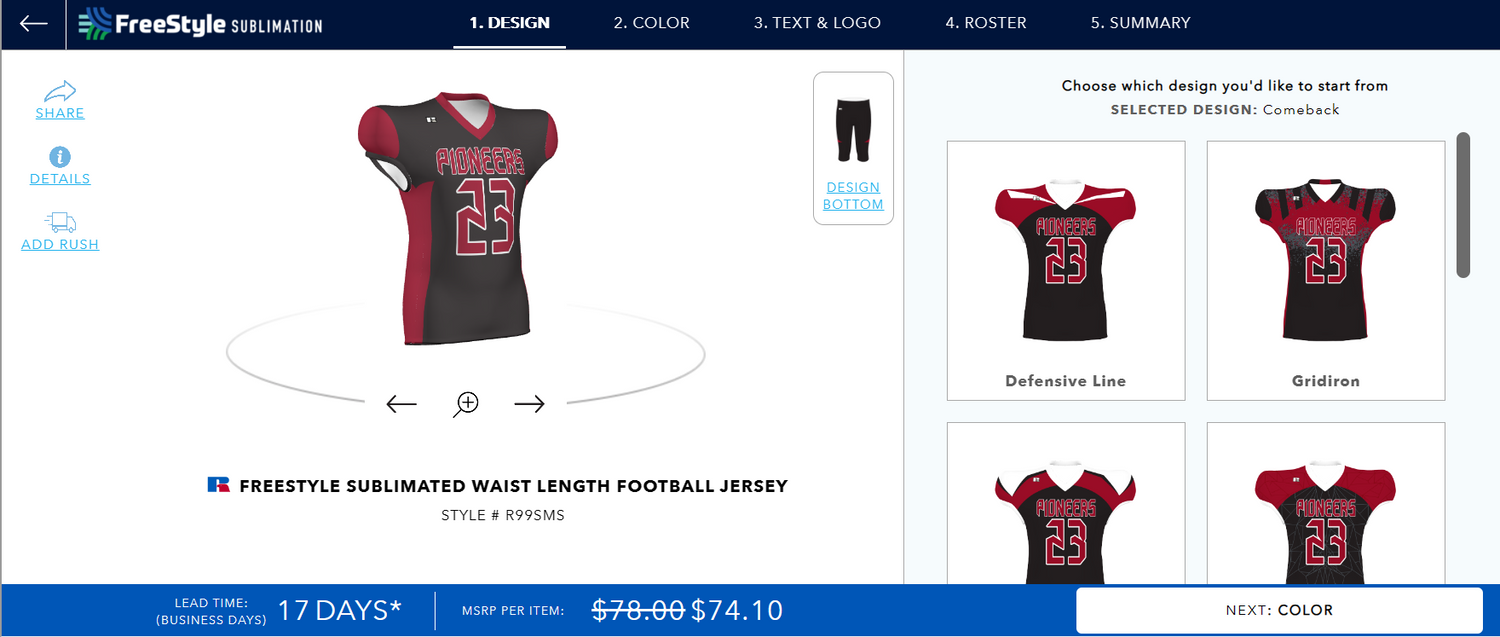The image size is (1500, 637).
Task: Open the 2. COLOR tab
Action: click(x=652, y=23)
